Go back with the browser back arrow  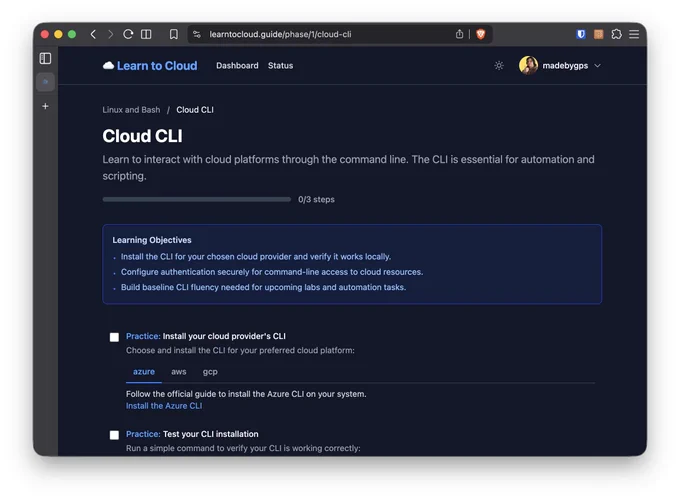93,34
